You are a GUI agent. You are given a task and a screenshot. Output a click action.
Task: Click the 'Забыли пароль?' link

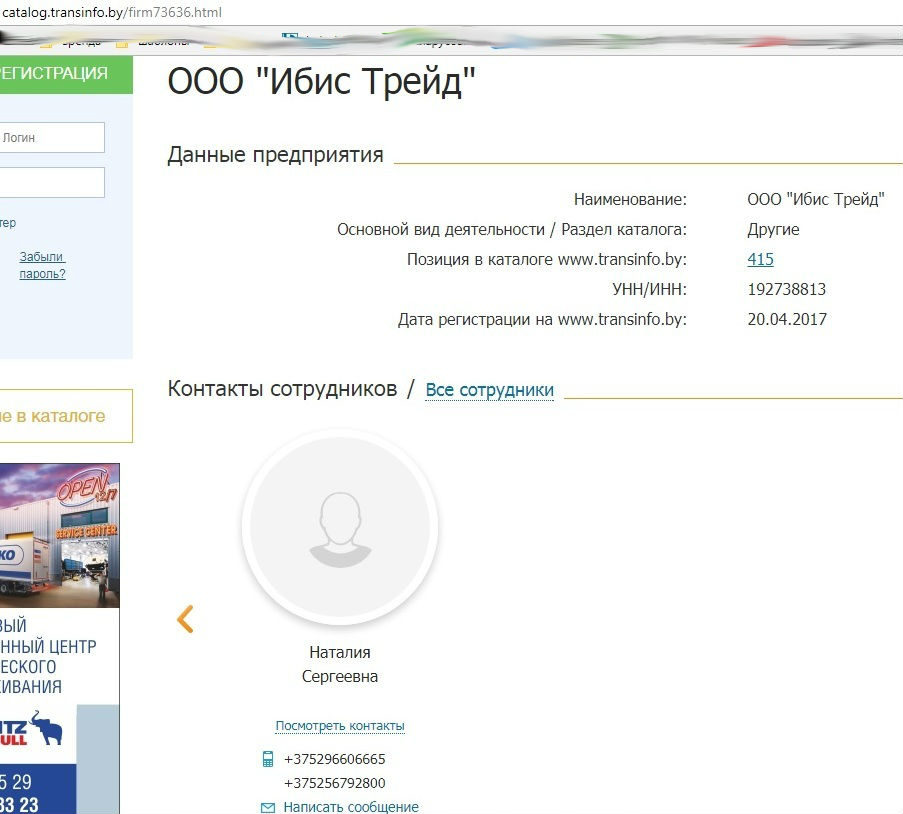tap(41, 265)
